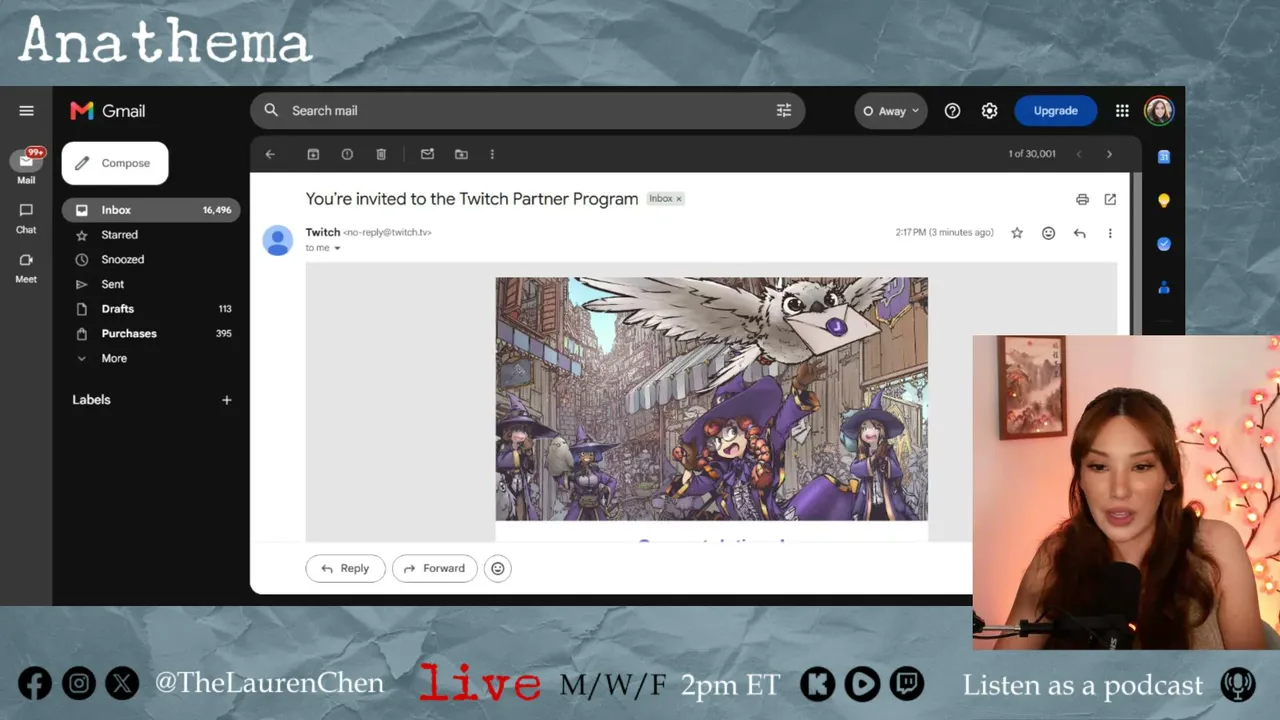
Task: Click the email subject "You're invited to the Twitch Partner Program"
Action: 472,199
